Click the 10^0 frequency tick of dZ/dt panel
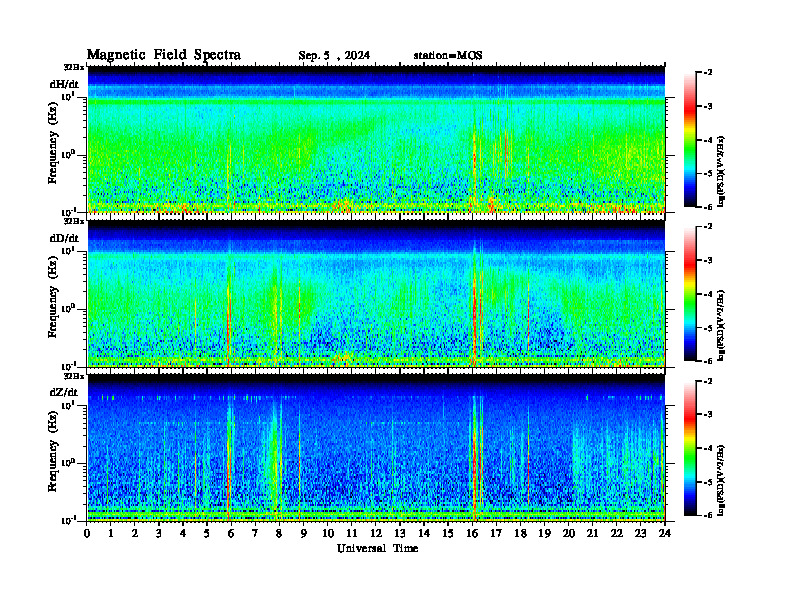The height and width of the screenshot is (612, 792). click(x=68, y=462)
